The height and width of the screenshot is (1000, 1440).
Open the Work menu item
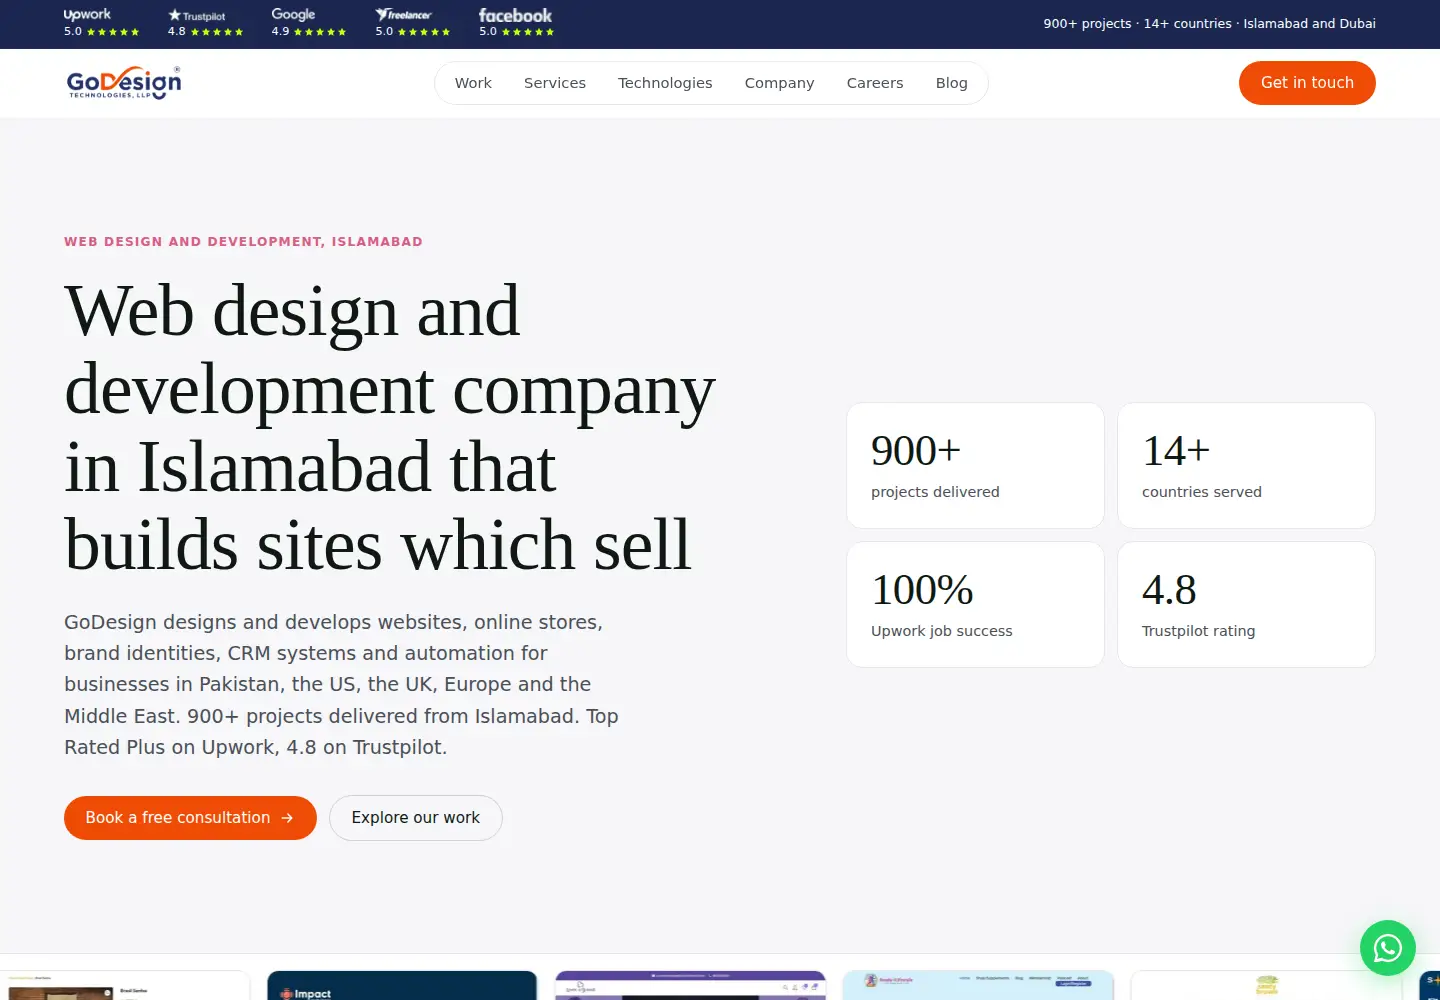point(473,83)
